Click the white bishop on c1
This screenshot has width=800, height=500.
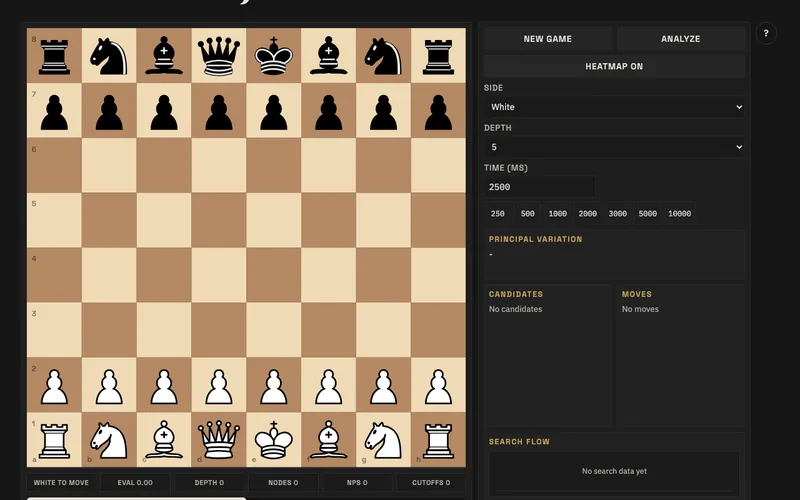pos(164,440)
